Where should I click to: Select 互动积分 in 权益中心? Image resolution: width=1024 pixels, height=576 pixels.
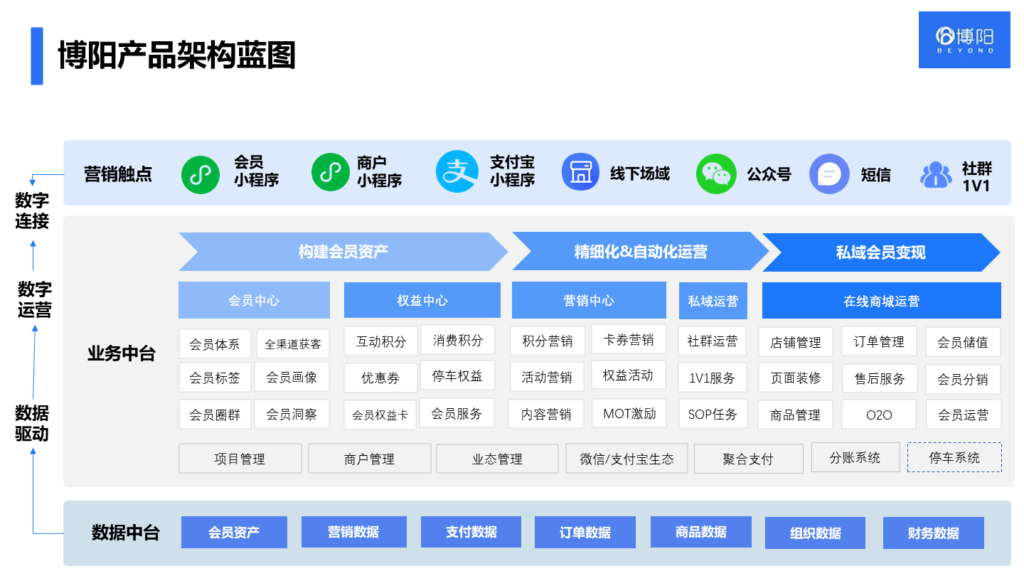pyautogui.click(x=380, y=340)
